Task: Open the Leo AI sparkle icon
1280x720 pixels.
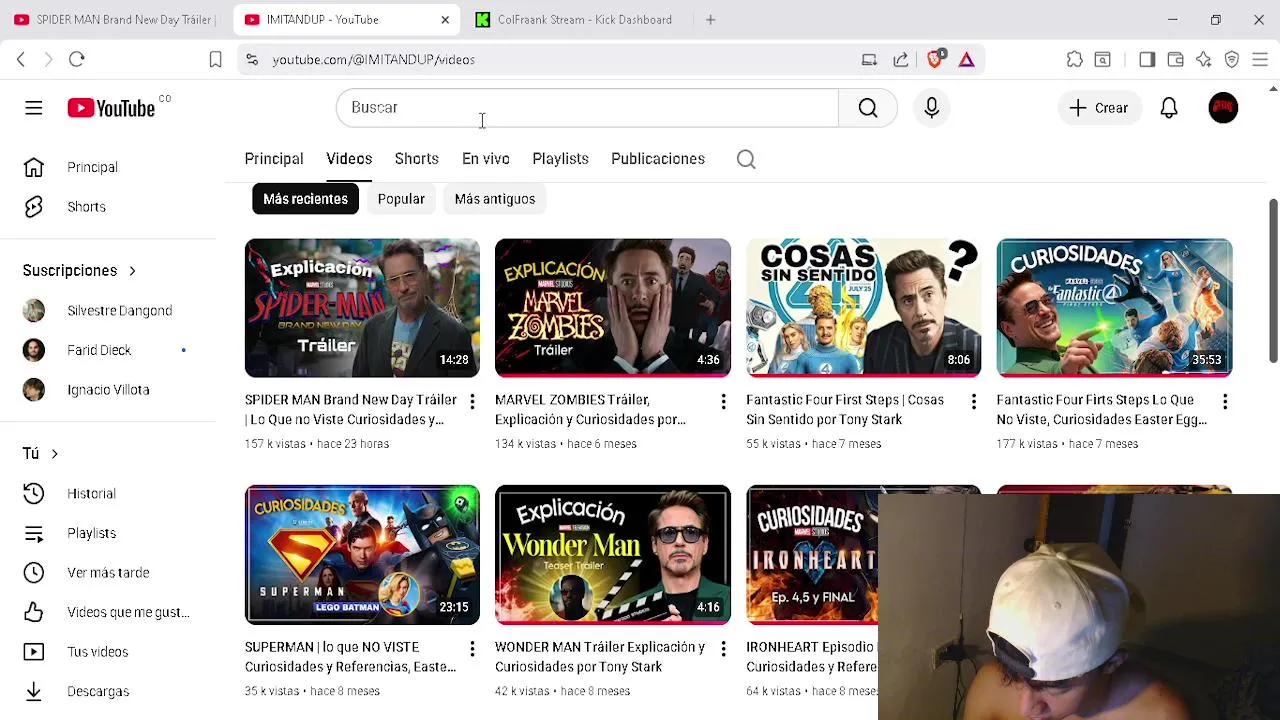Action: coord(1204,60)
